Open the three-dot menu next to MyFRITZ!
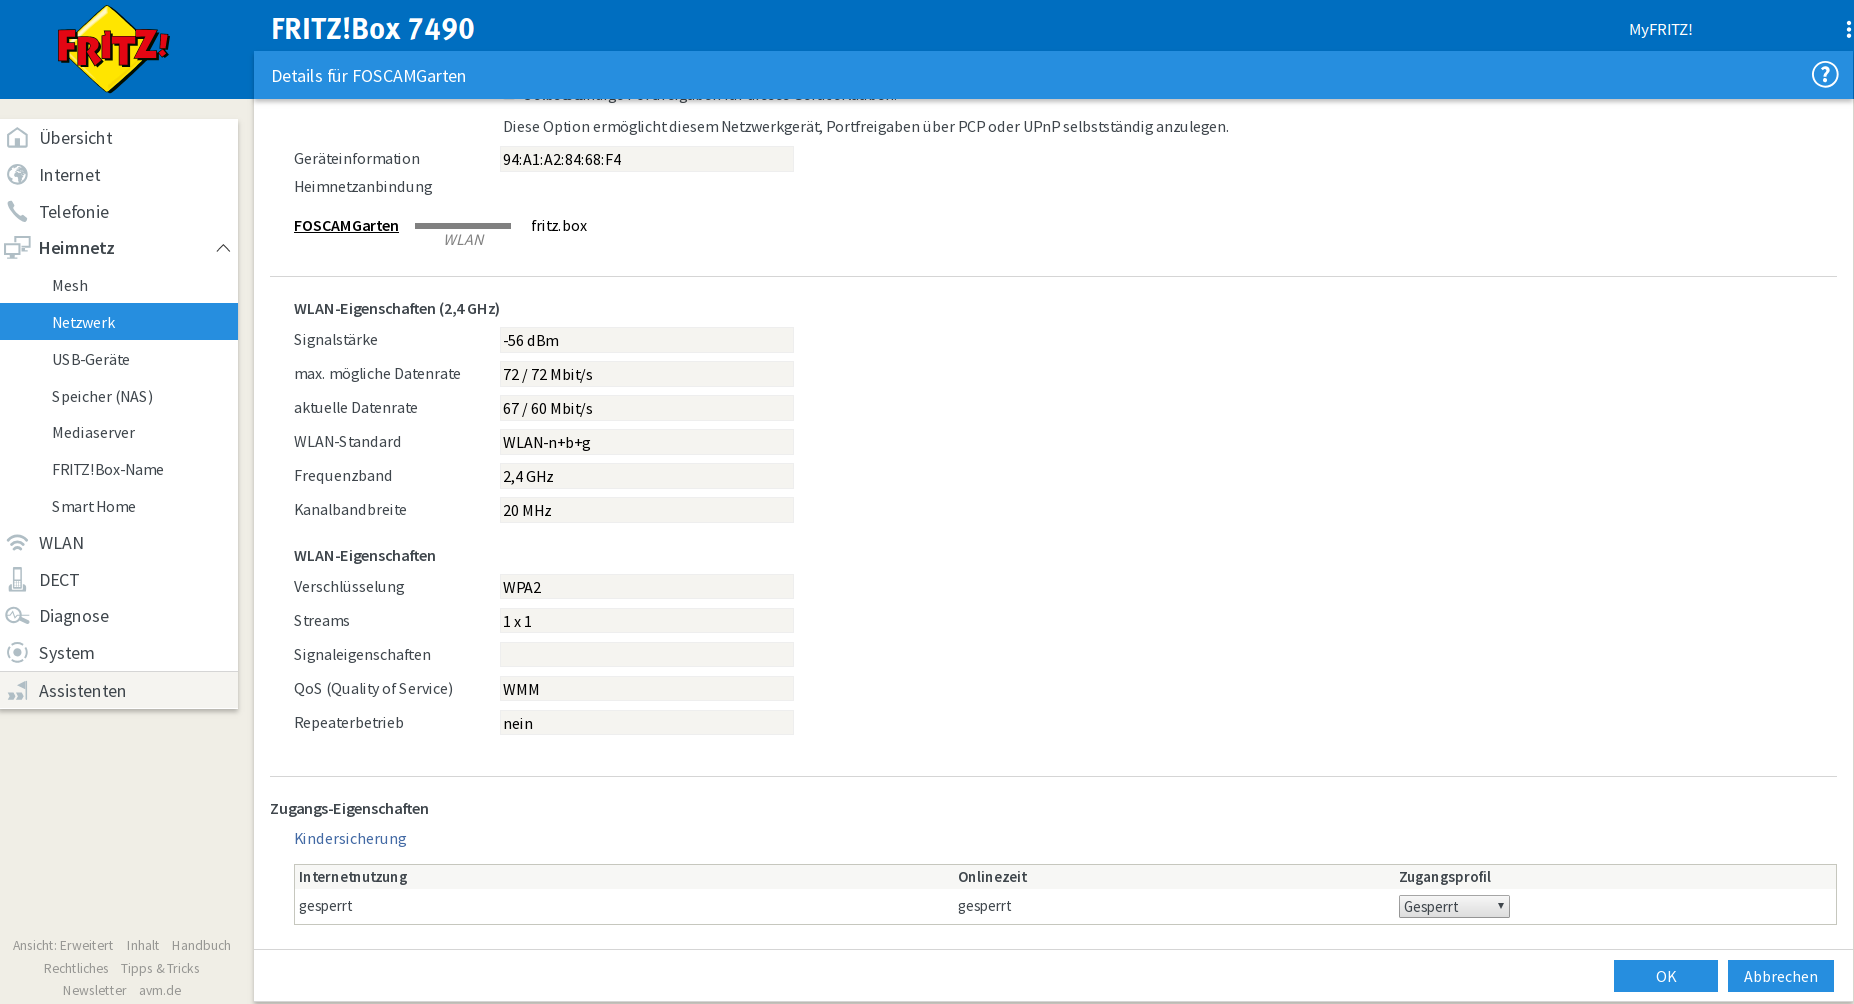Screen dimensions: 1854x1004 (x=1848, y=30)
